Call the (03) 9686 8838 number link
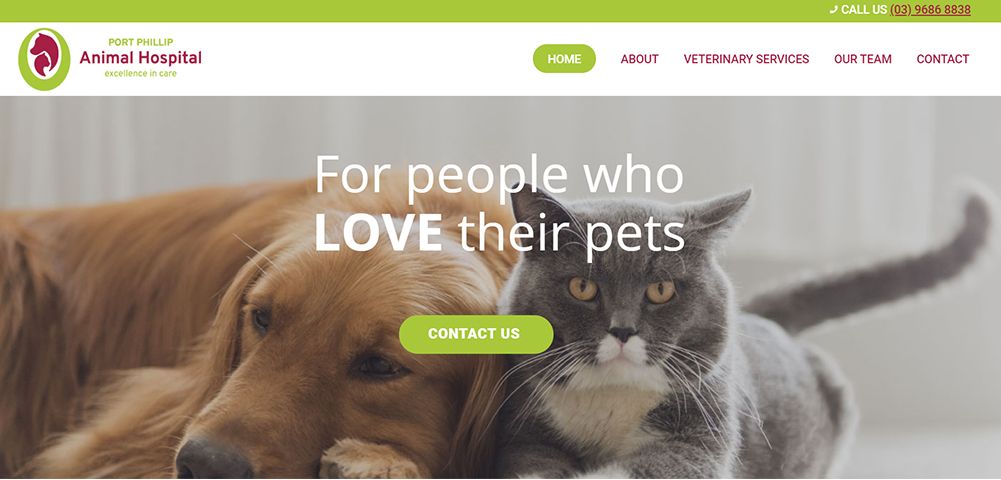Image resolution: width=1001 pixels, height=480 pixels. 930,10
